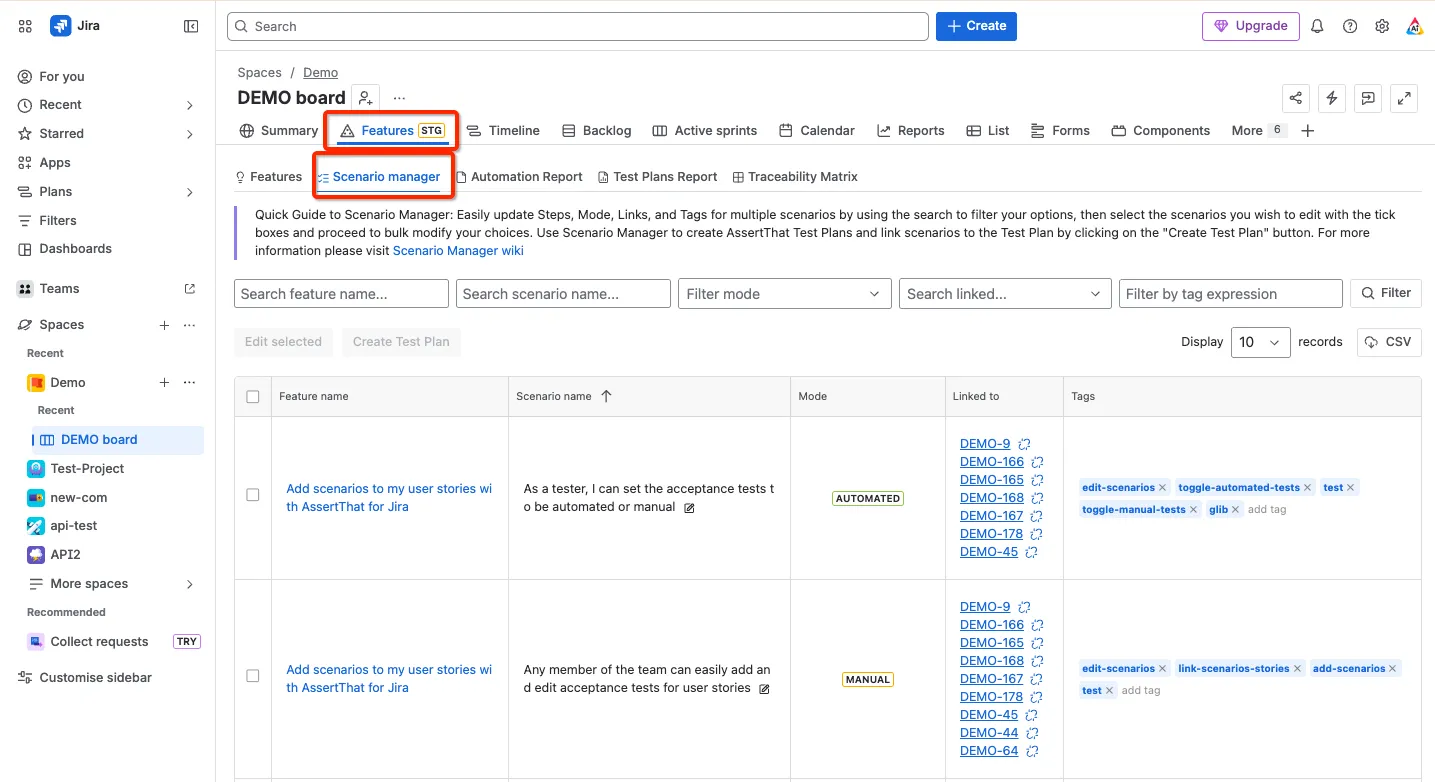Expand More spaces in the sidebar
The width and height of the screenshot is (1435, 782).
[190, 584]
